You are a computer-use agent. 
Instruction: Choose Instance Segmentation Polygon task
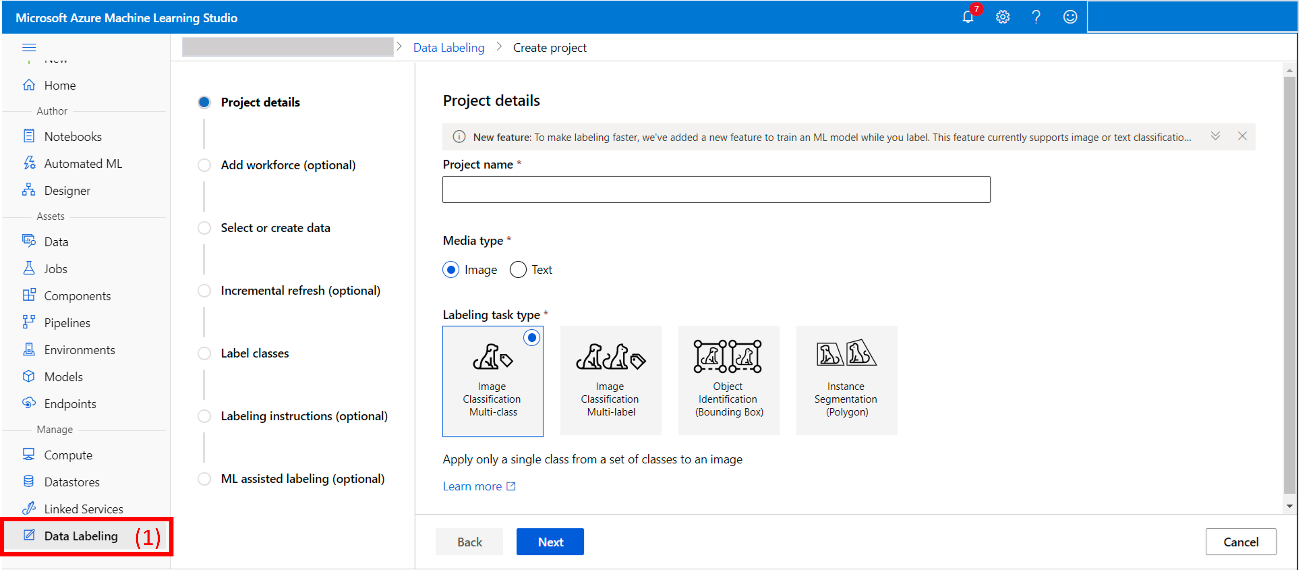pyautogui.click(x=847, y=381)
